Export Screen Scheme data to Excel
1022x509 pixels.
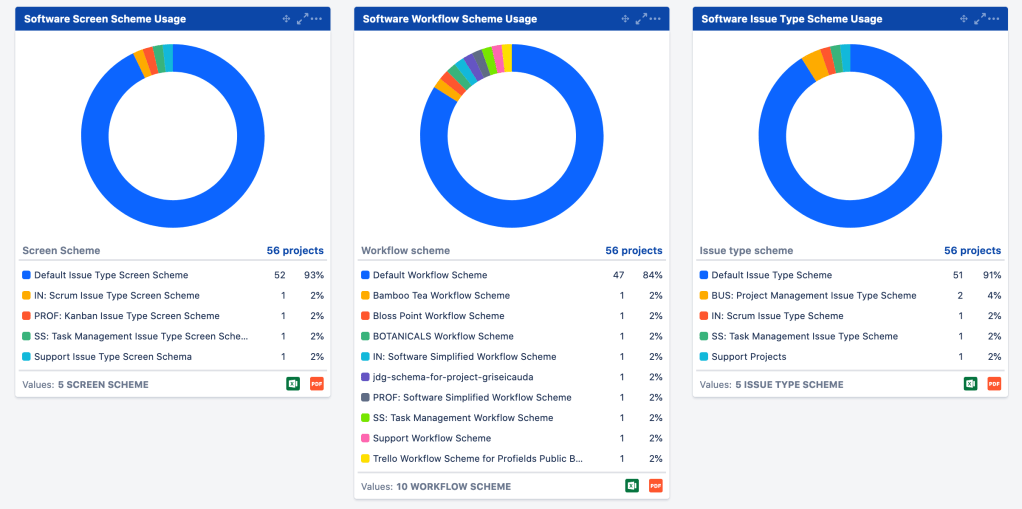(293, 384)
